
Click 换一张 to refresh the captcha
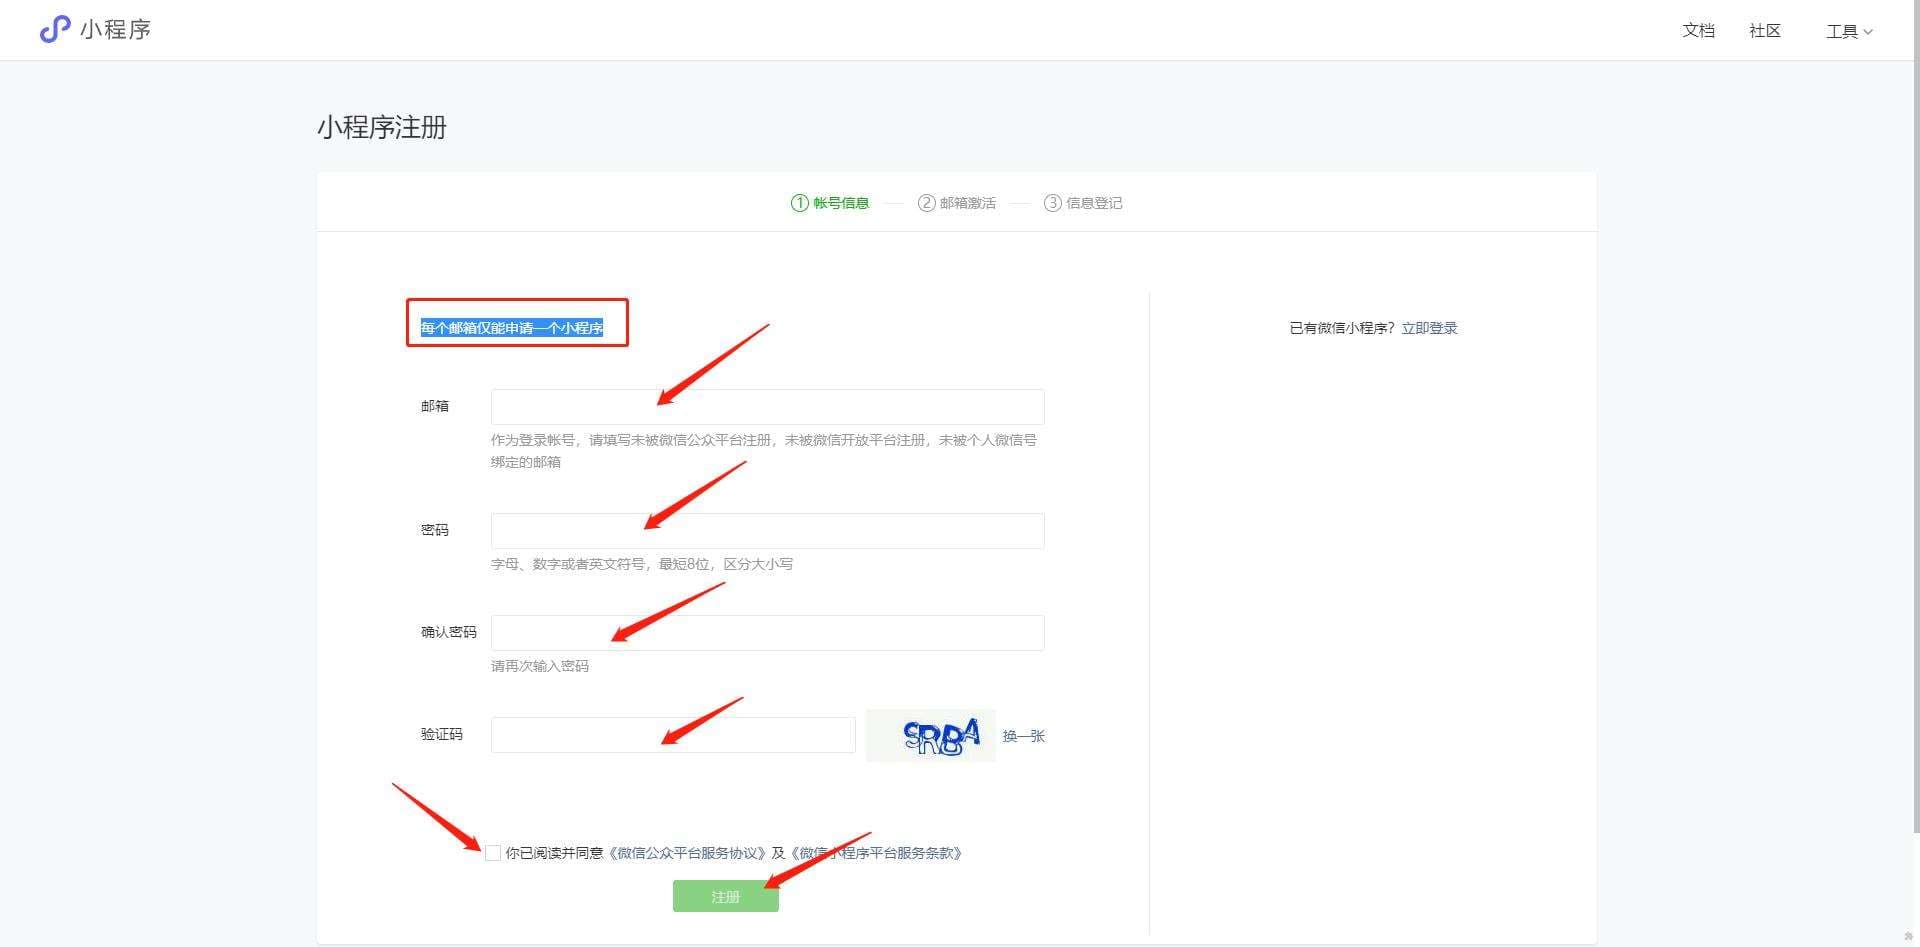pos(1022,735)
